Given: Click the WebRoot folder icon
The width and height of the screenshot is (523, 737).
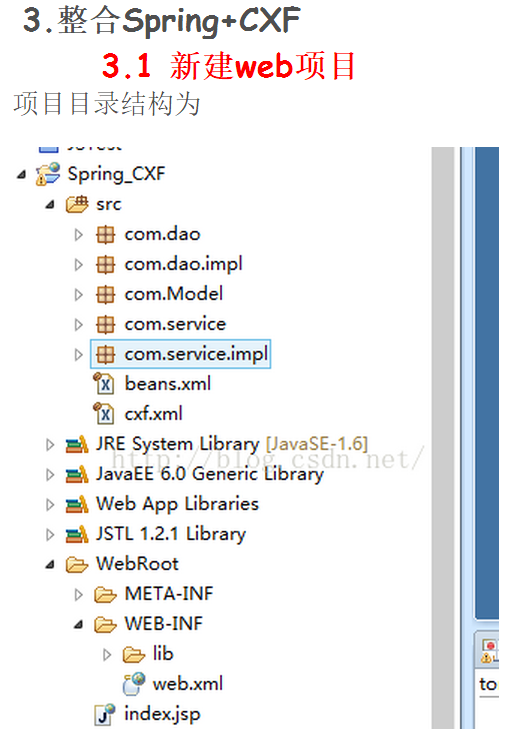Looking at the screenshot, I should point(77,565).
